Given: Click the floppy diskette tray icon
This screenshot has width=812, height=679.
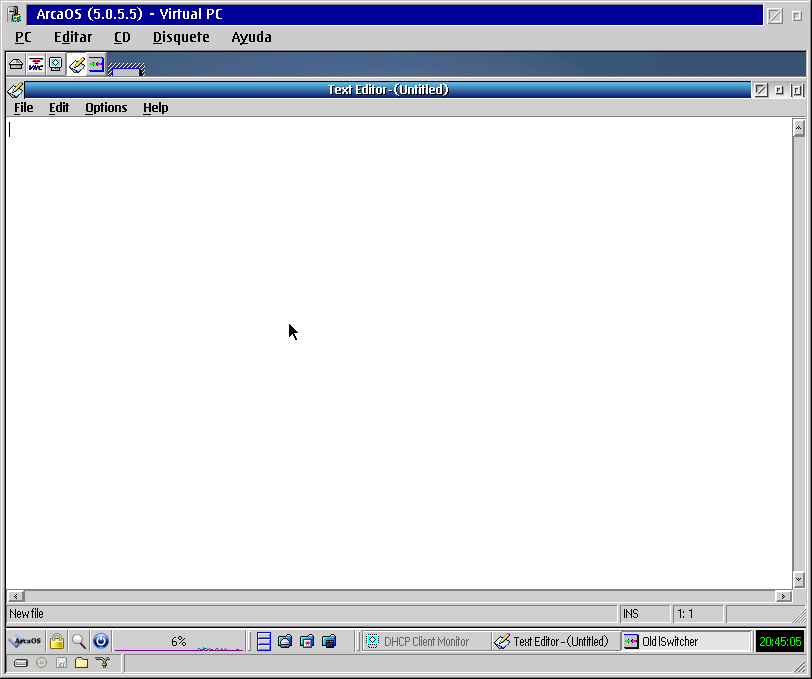Looking at the screenshot, I should pyautogui.click(x=61, y=663).
